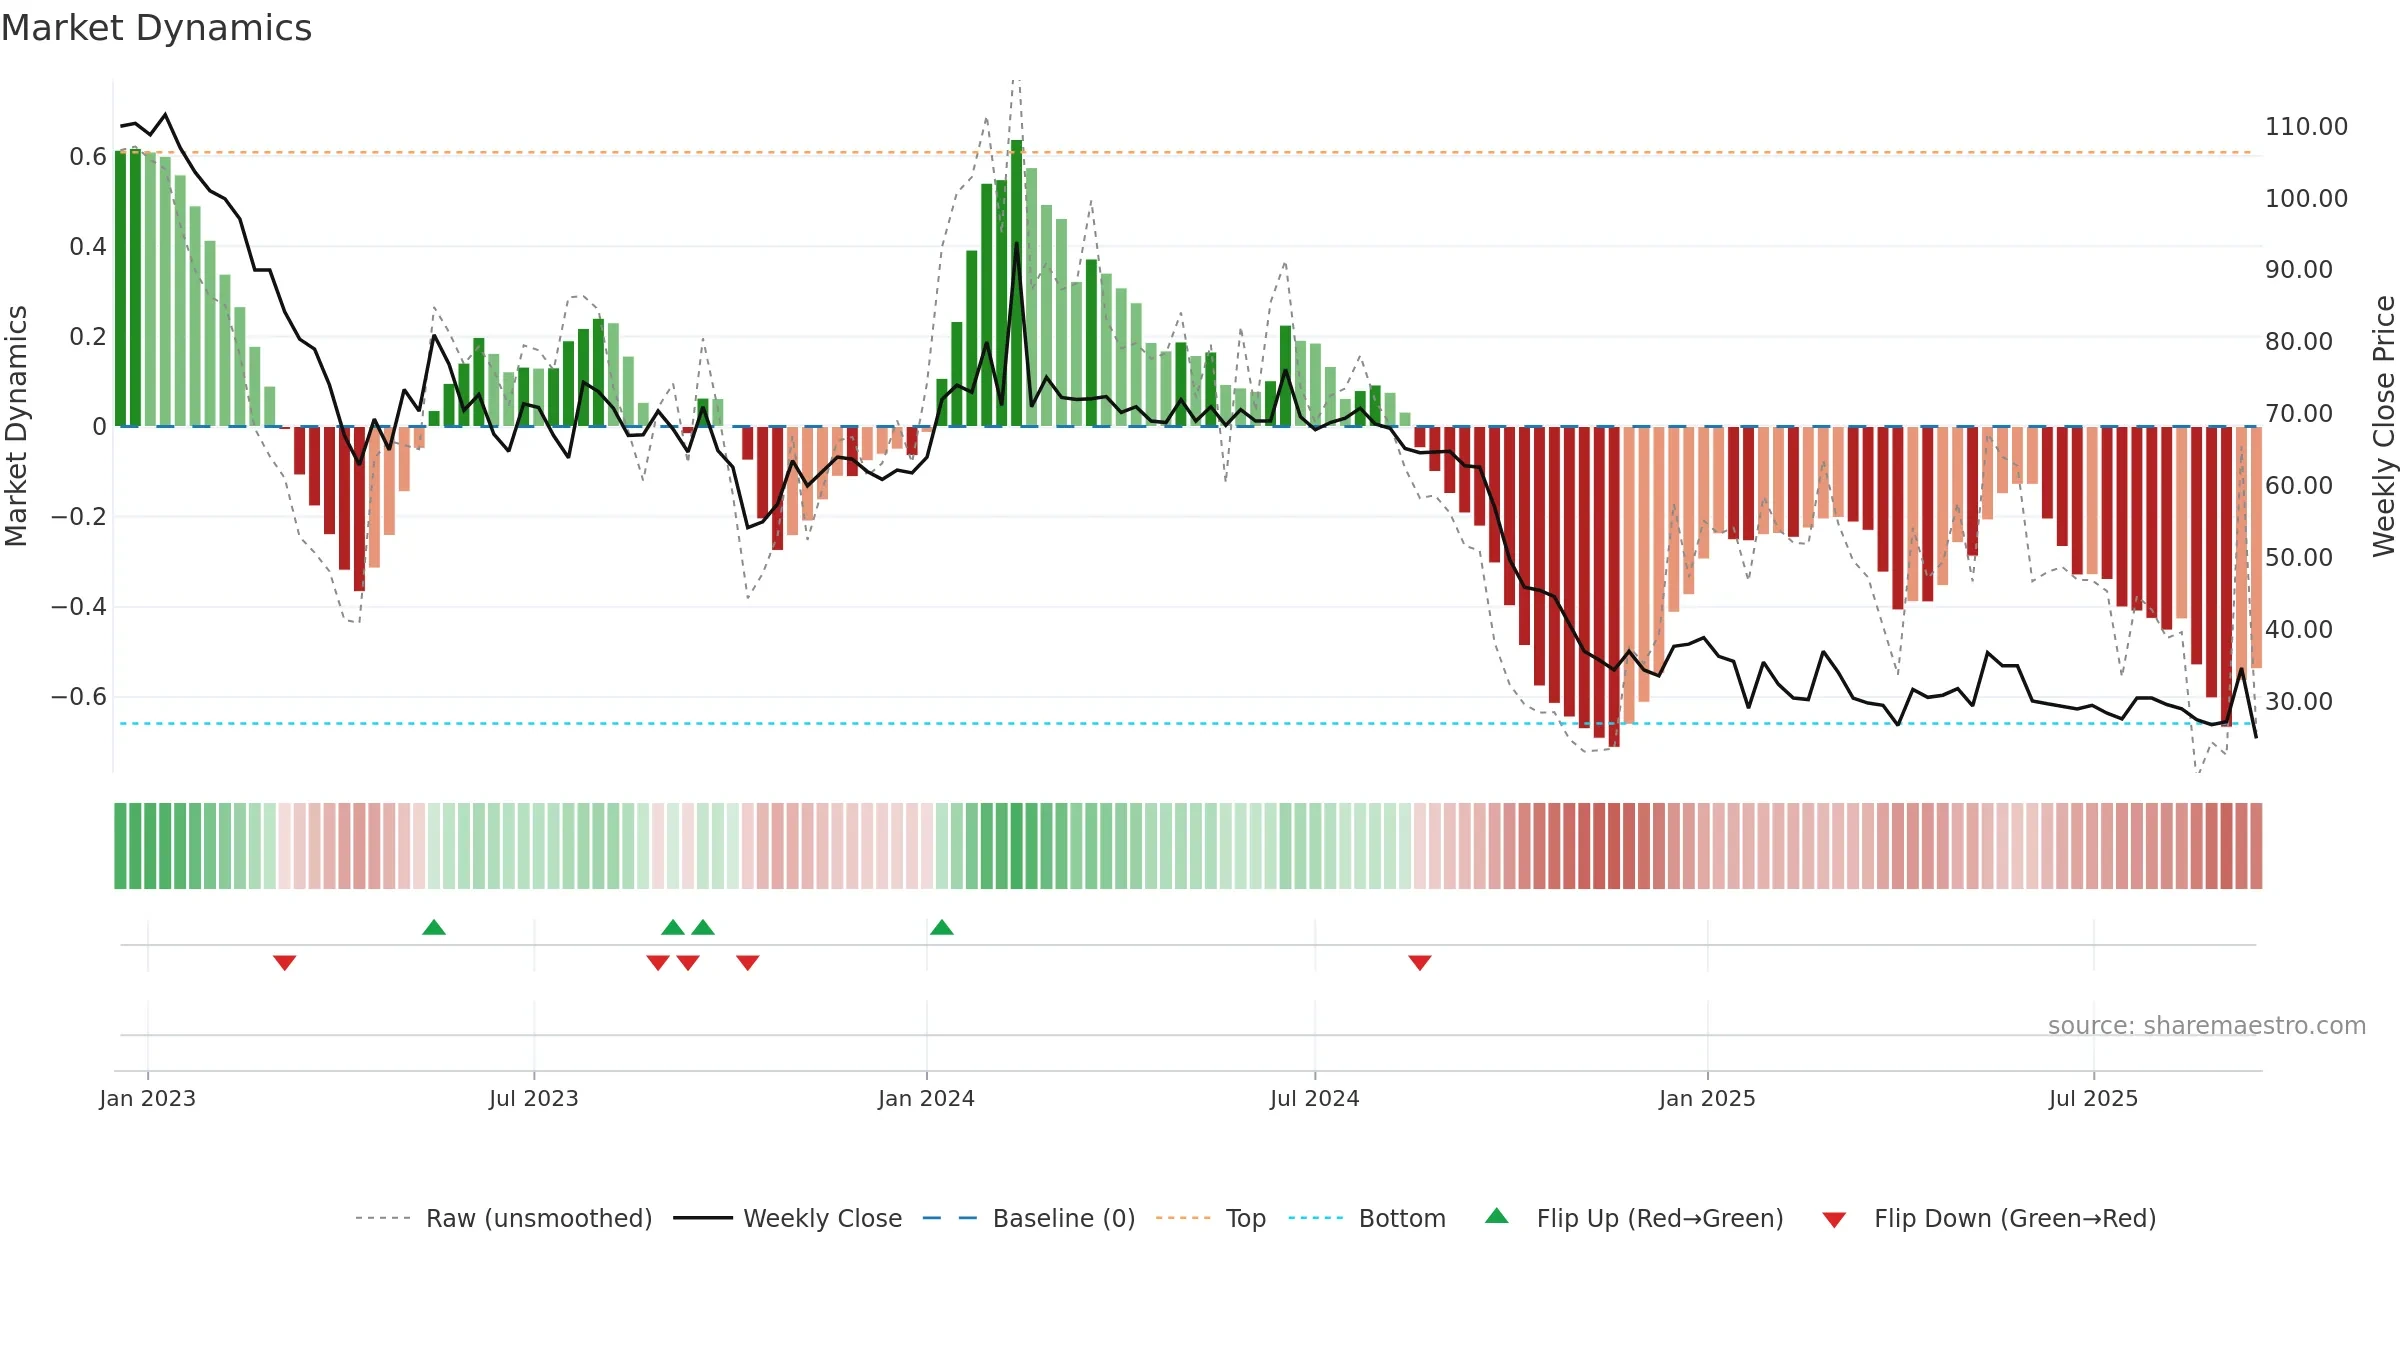Click the 30.00 price axis tick
This screenshot has height=1350, width=2400.
click(2299, 702)
